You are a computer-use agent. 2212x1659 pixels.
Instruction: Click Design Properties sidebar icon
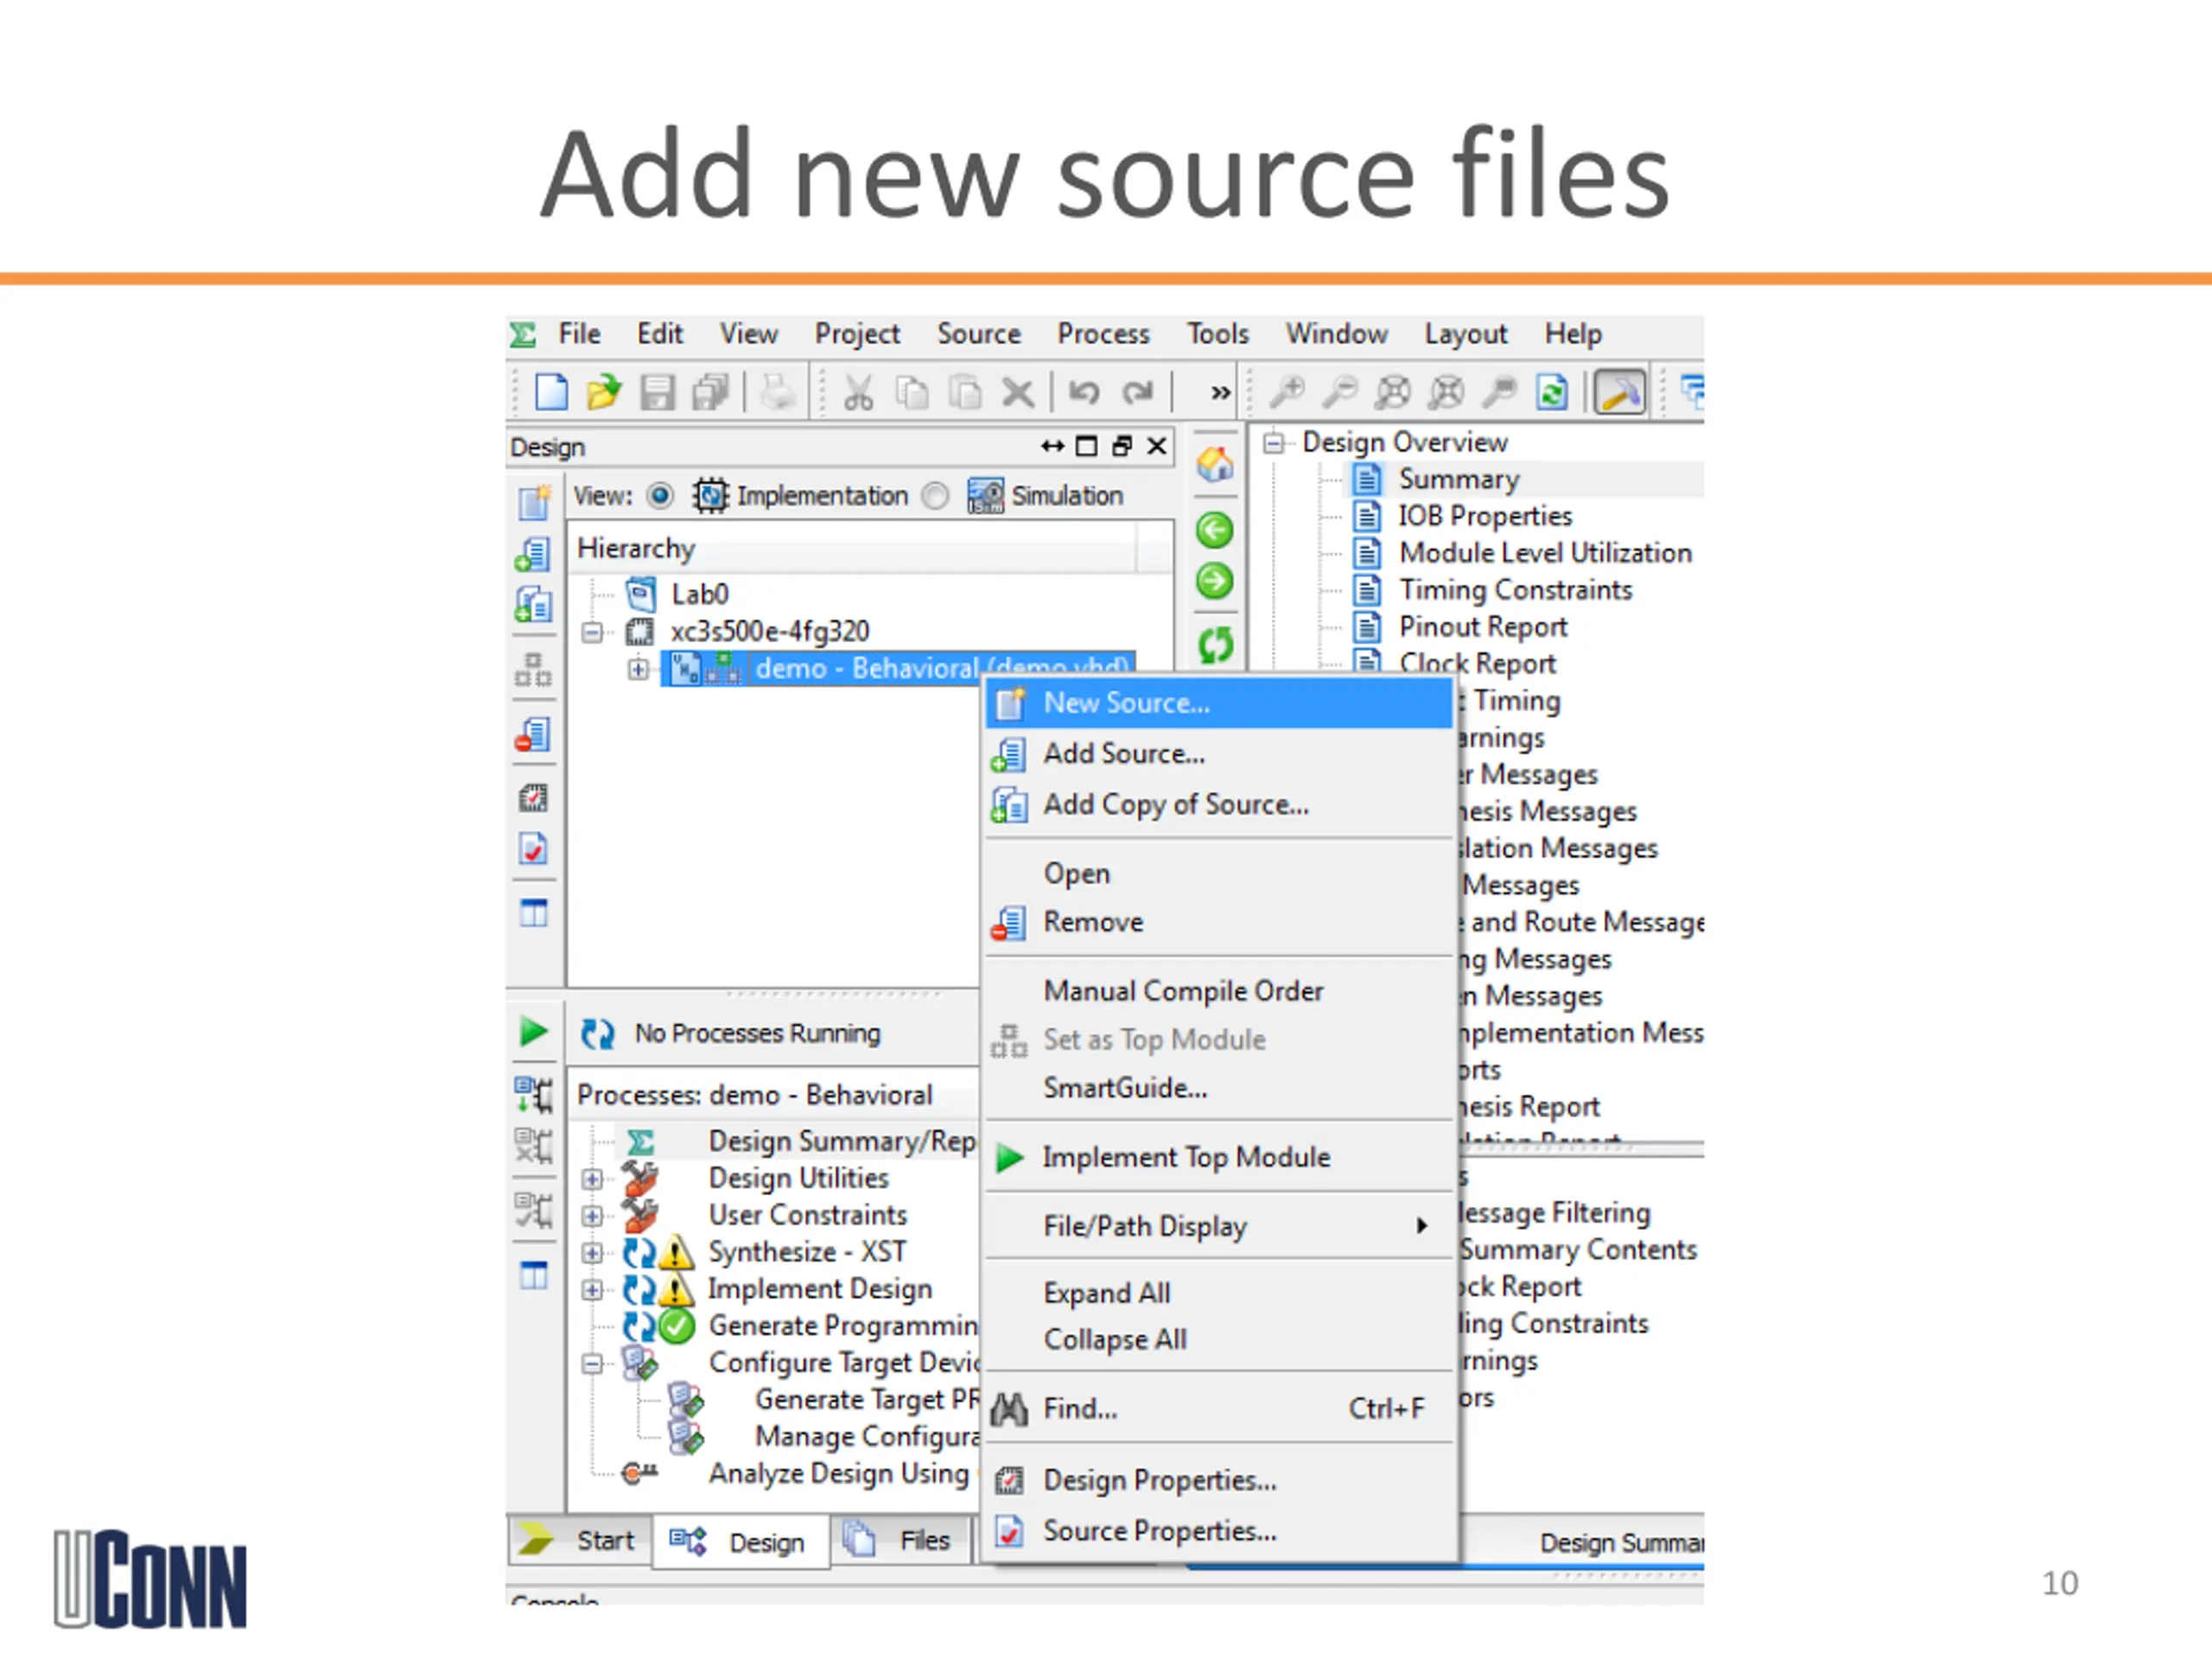point(533,798)
